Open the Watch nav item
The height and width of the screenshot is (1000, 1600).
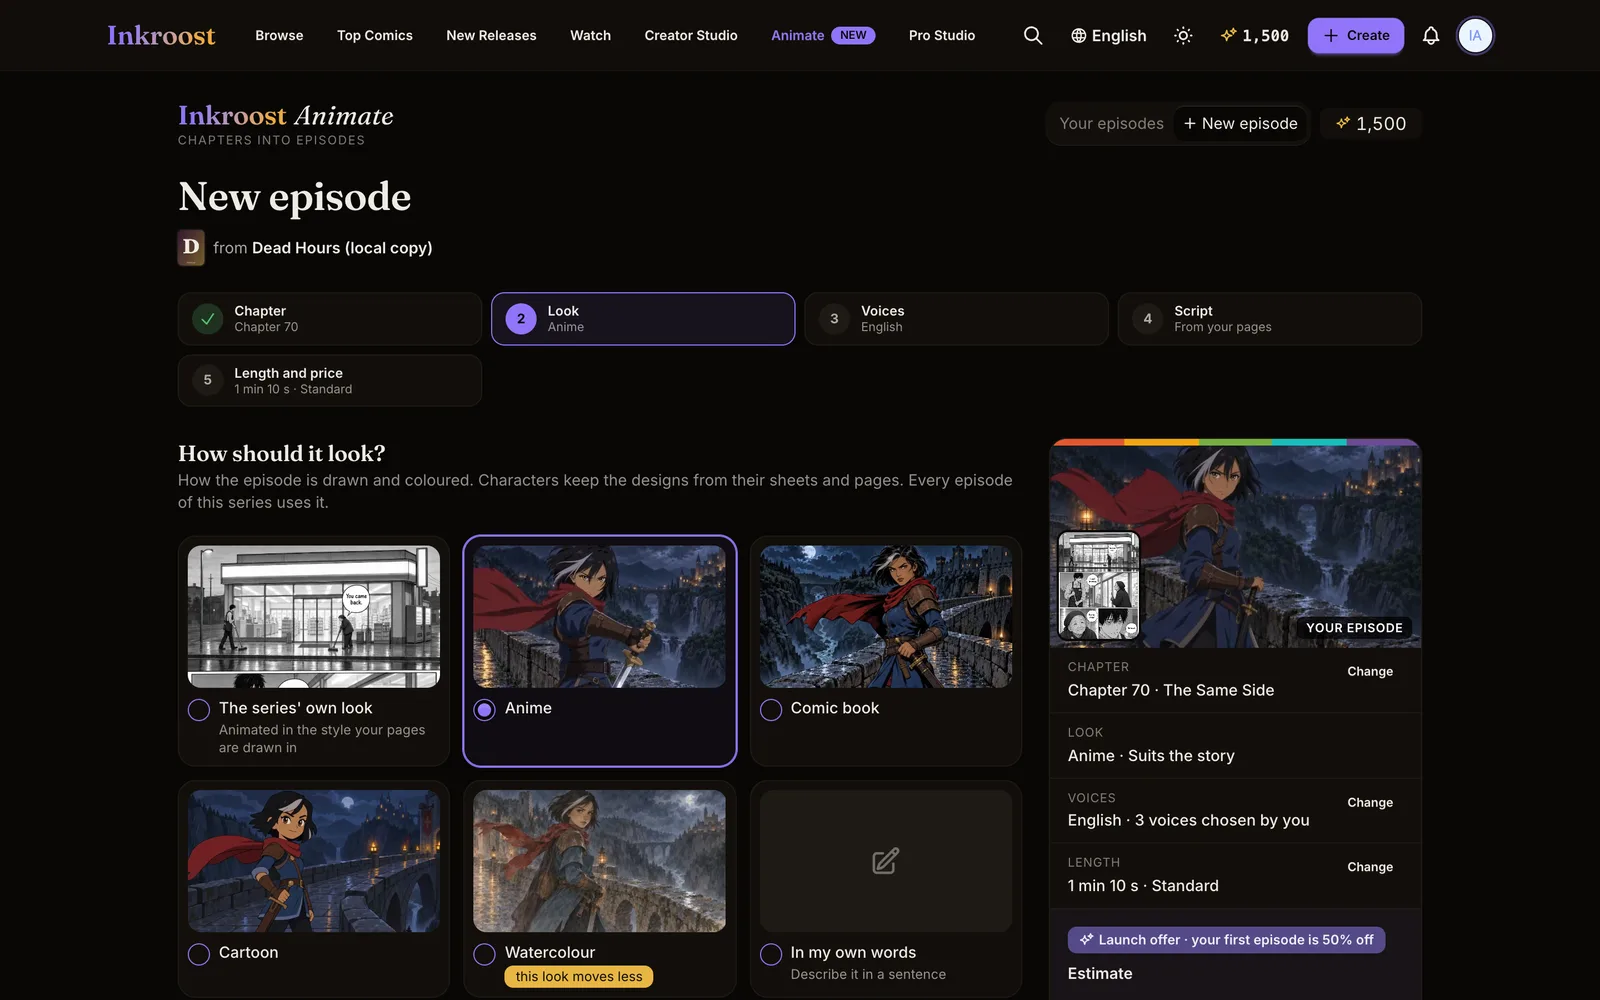(x=590, y=35)
